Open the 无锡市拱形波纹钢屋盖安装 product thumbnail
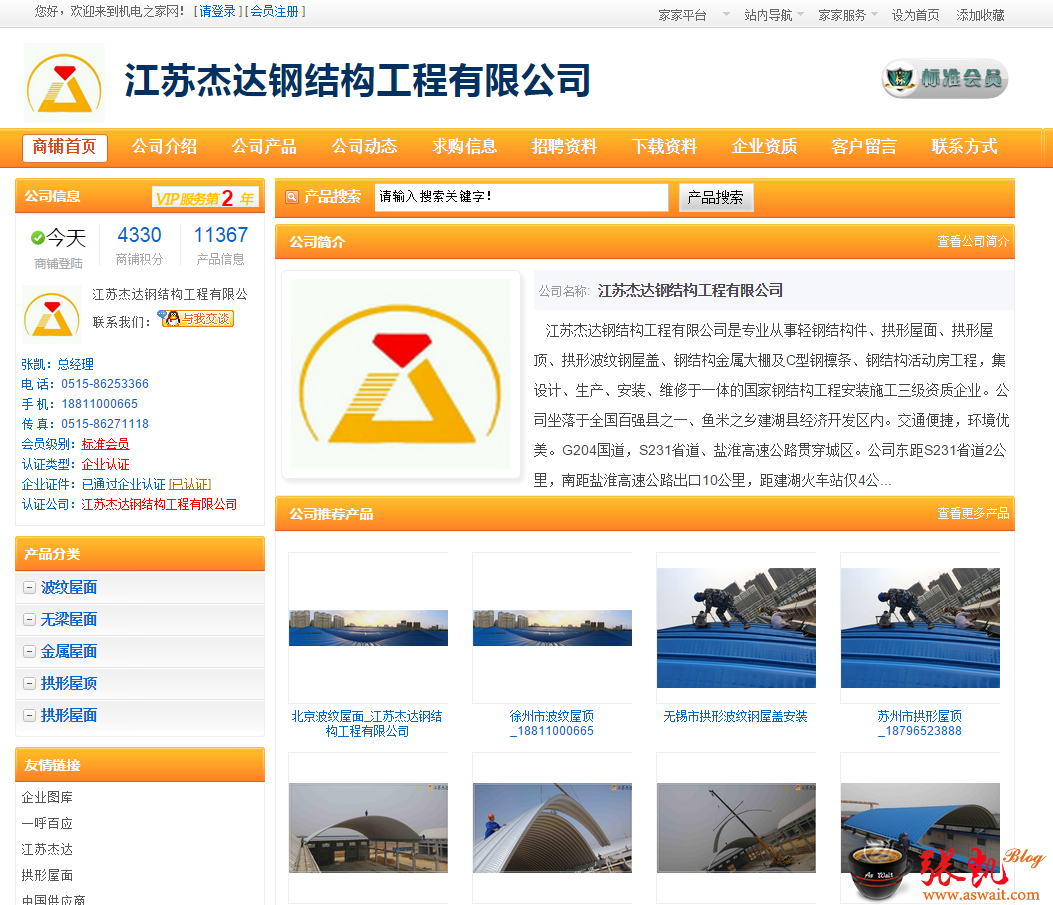1053x905 pixels. click(736, 628)
